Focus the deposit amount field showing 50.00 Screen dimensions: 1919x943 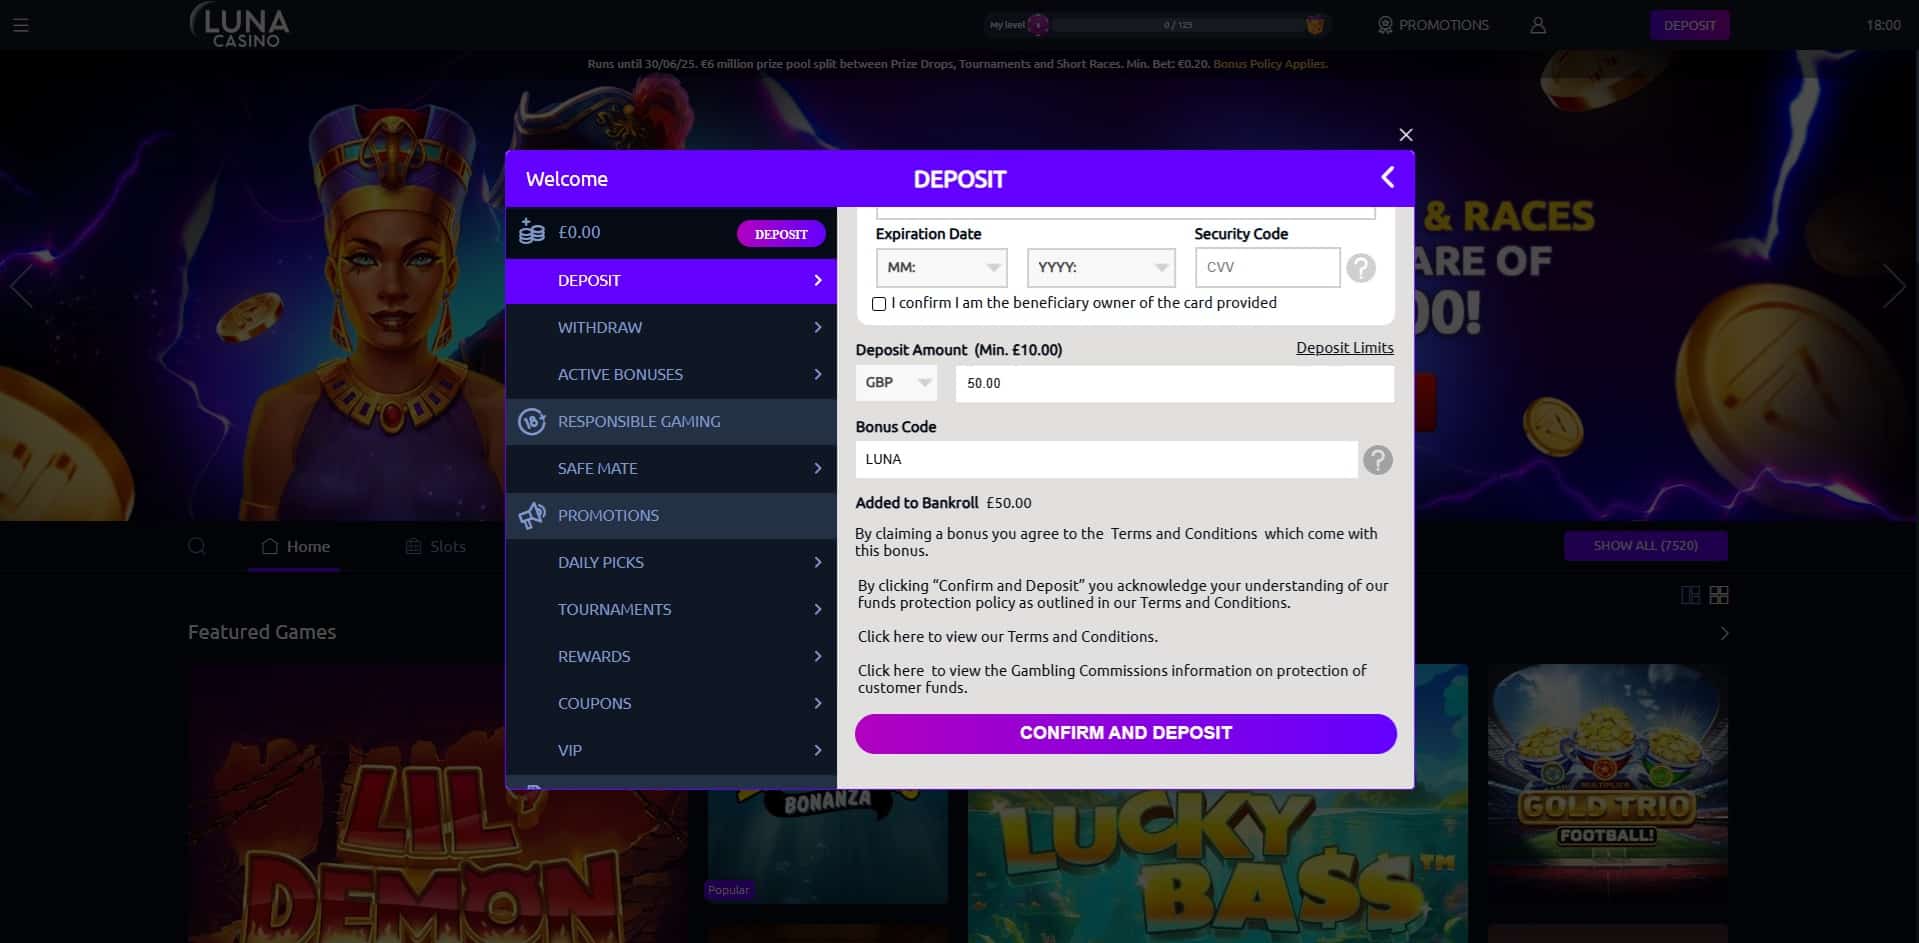[1174, 384]
